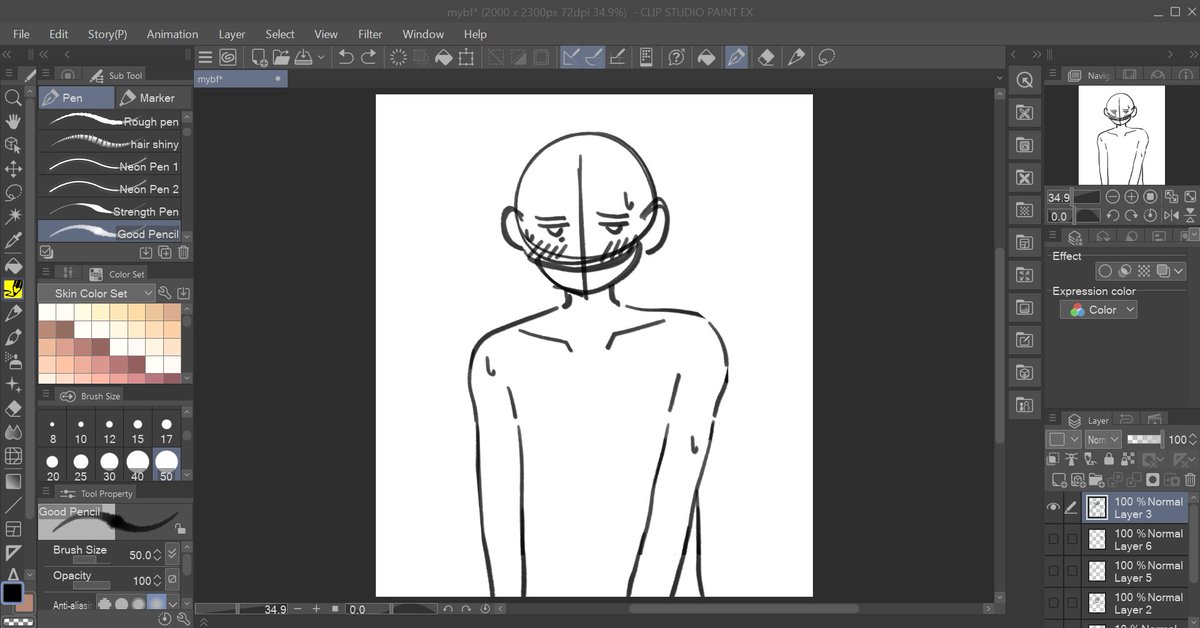Click the Save icon in command bar
The image size is (1200, 628).
pyautogui.click(x=304, y=57)
